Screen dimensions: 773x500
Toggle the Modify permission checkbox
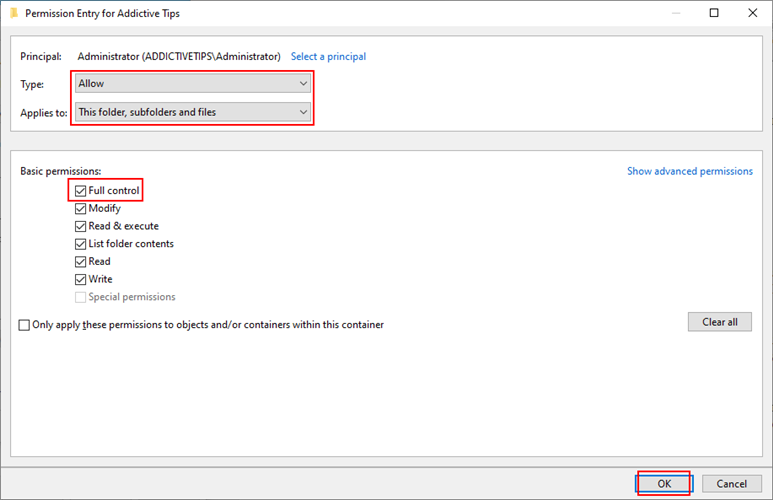pos(80,209)
